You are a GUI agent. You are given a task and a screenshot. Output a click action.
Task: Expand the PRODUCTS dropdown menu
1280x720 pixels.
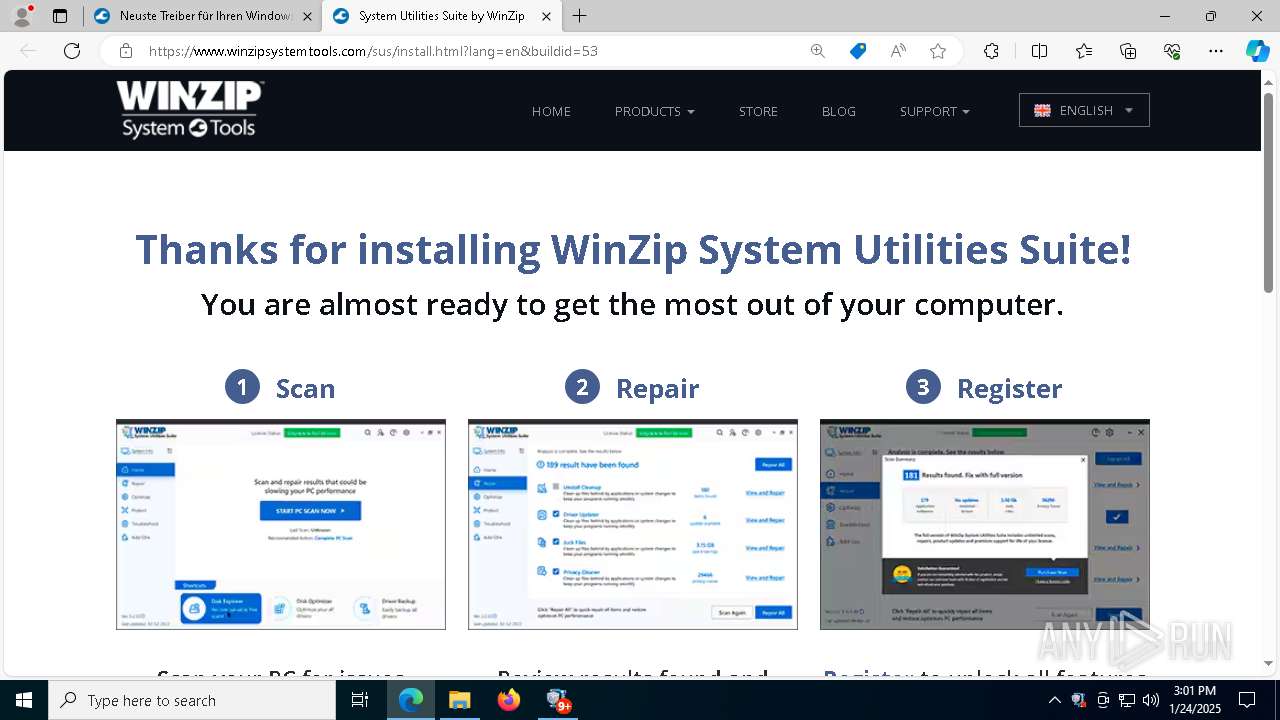[654, 111]
